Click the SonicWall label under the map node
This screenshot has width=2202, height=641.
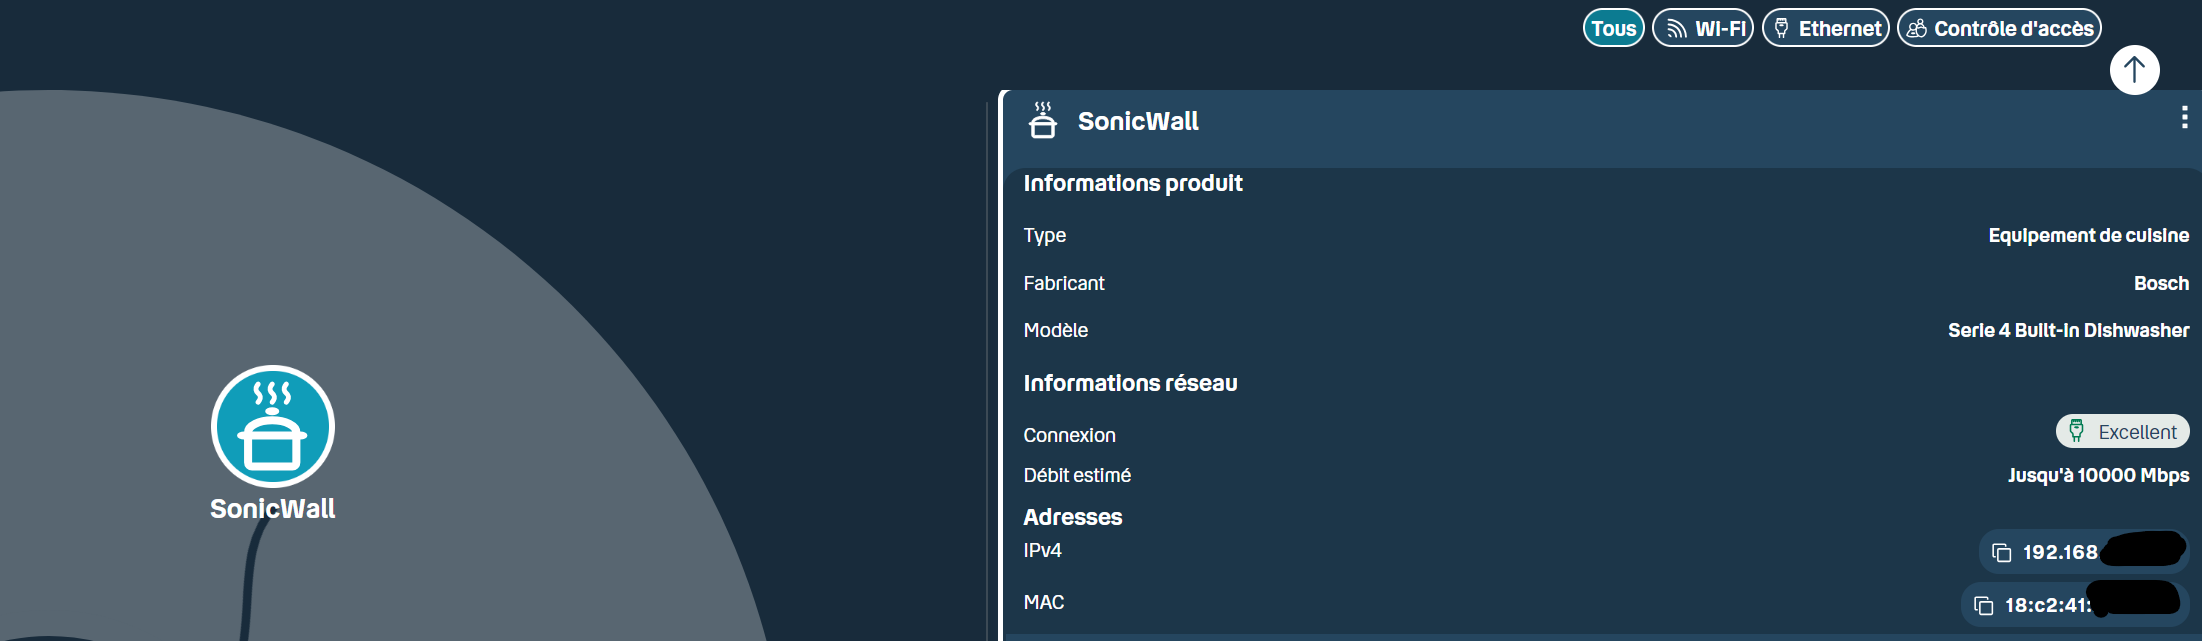tap(273, 508)
